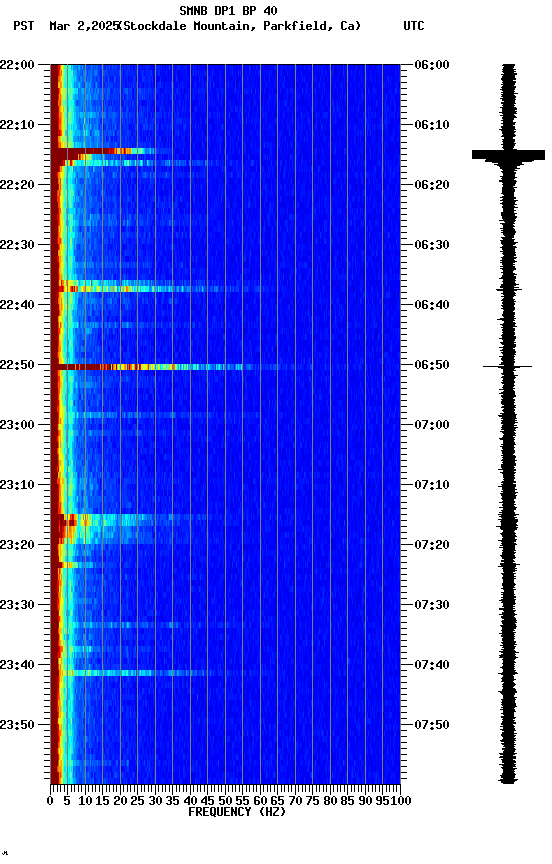Image resolution: width=552 pixels, height=864 pixels.
Task: Click the '40' Hz frequency axis label
Action: pos(190,801)
